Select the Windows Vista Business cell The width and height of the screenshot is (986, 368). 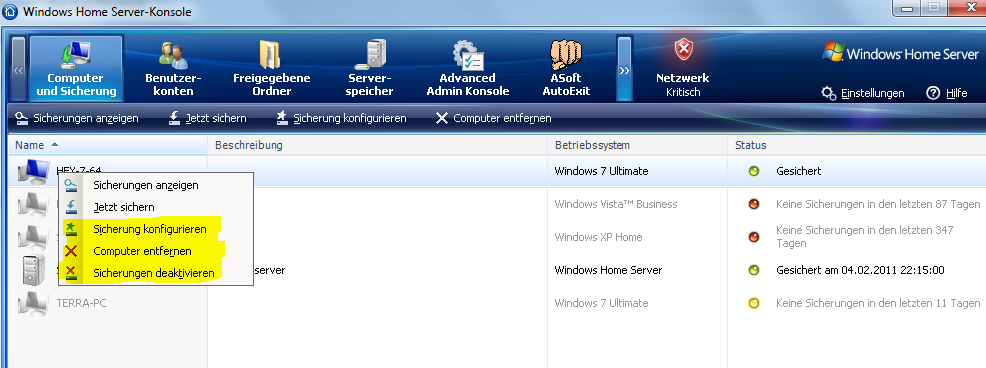[x=616, y=204]
